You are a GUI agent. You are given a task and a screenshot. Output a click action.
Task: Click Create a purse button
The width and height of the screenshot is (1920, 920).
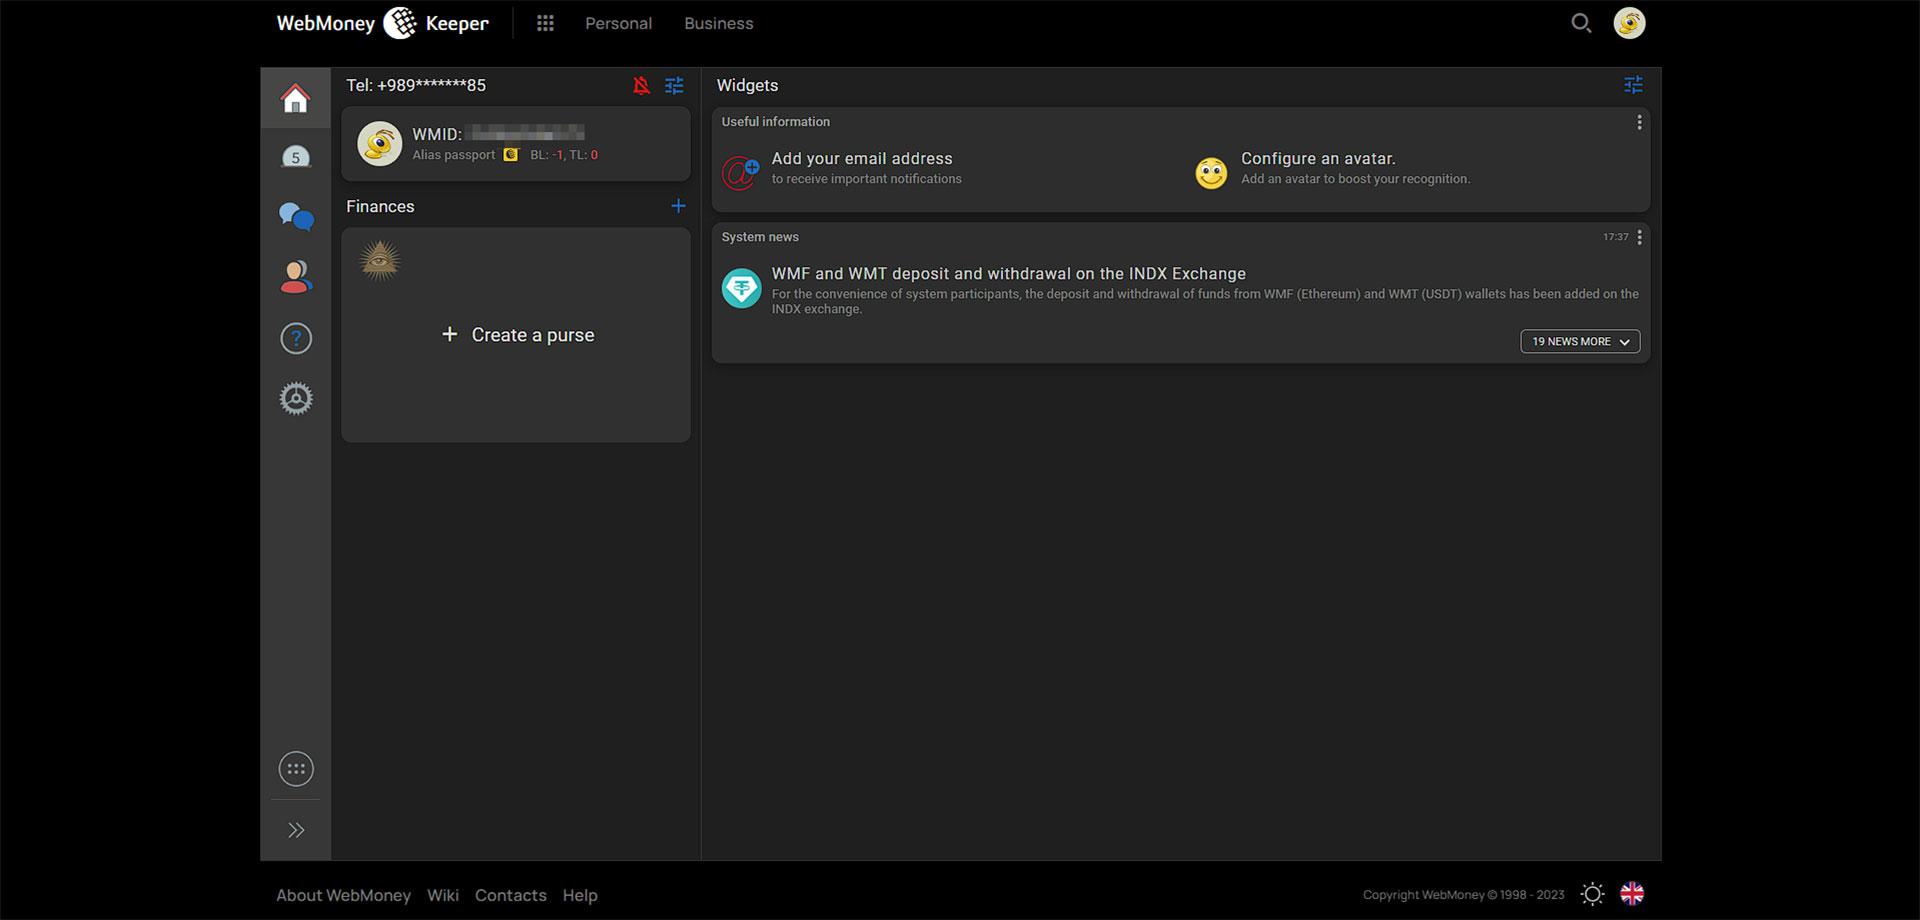(517, 335)
